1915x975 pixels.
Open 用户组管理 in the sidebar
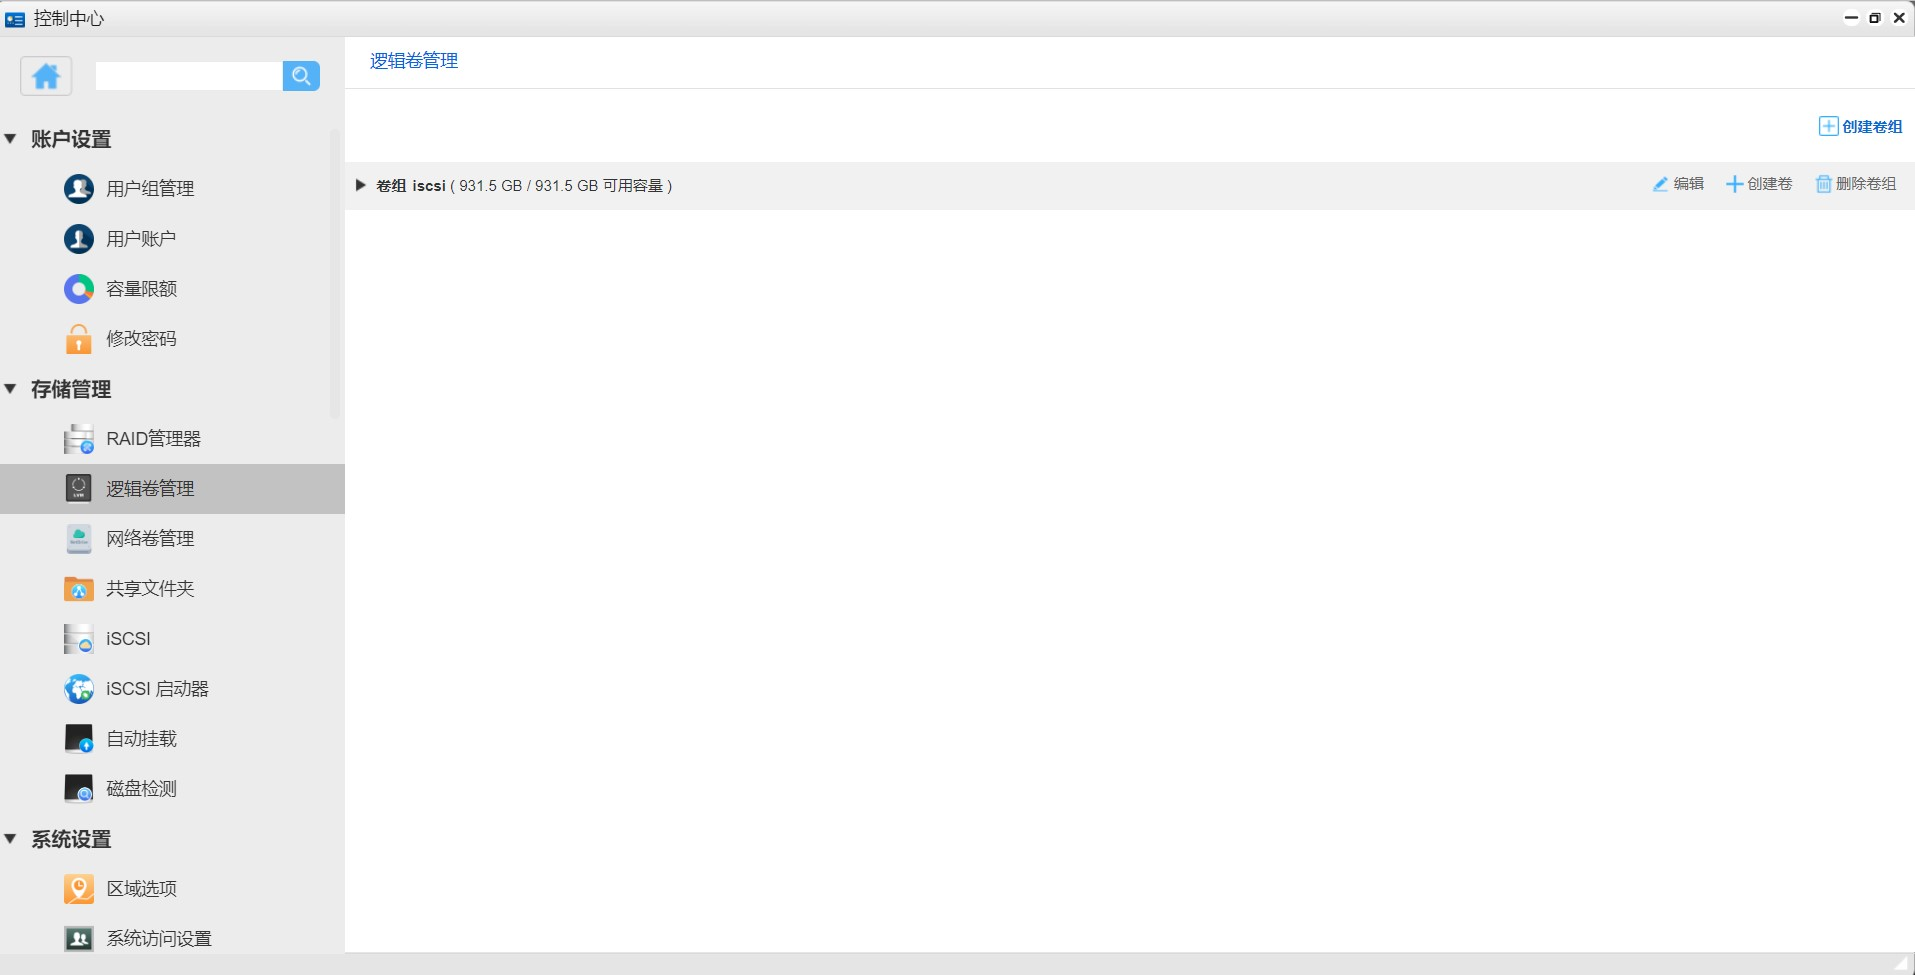[x=150, y=189]
